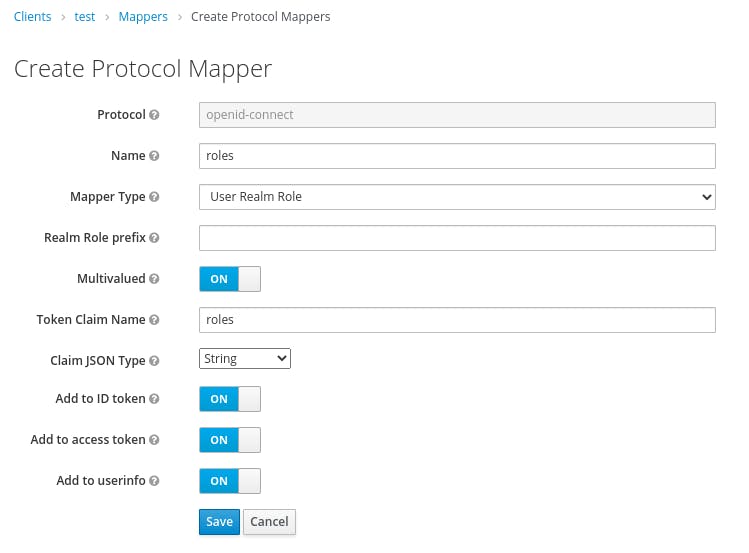Navigate to Mappers breadcrumb link
The width and height of the screenshot is (749, 553).
tap(143, 17)
